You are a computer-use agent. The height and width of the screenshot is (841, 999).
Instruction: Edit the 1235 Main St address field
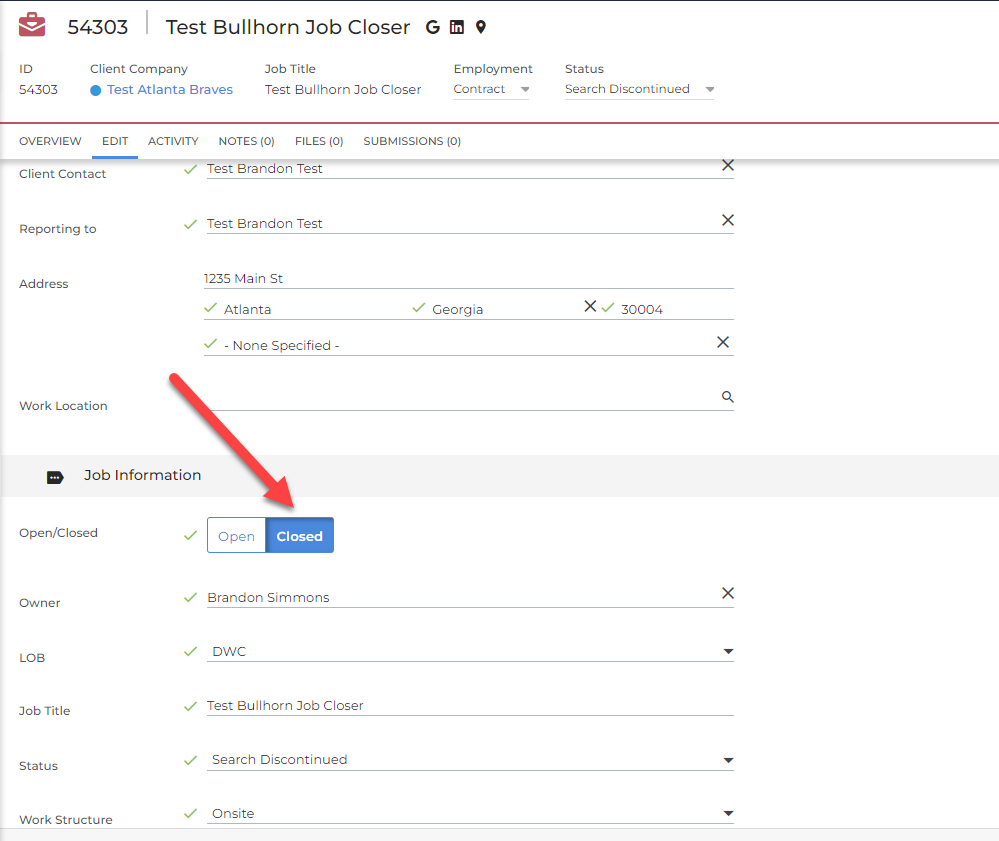[x=468, y=278]
